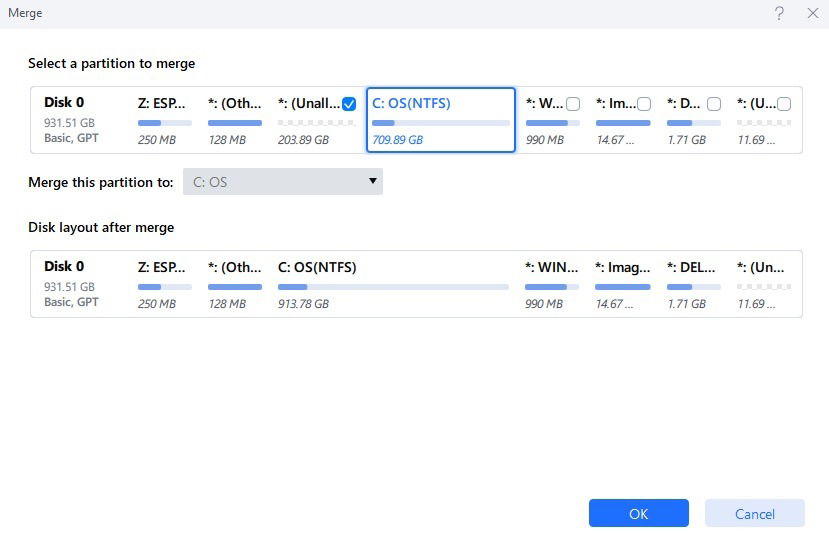This screenshot has width=829, height=547.
Task: Click the C: OS usage bar in top disk
Action: point(441,123)
